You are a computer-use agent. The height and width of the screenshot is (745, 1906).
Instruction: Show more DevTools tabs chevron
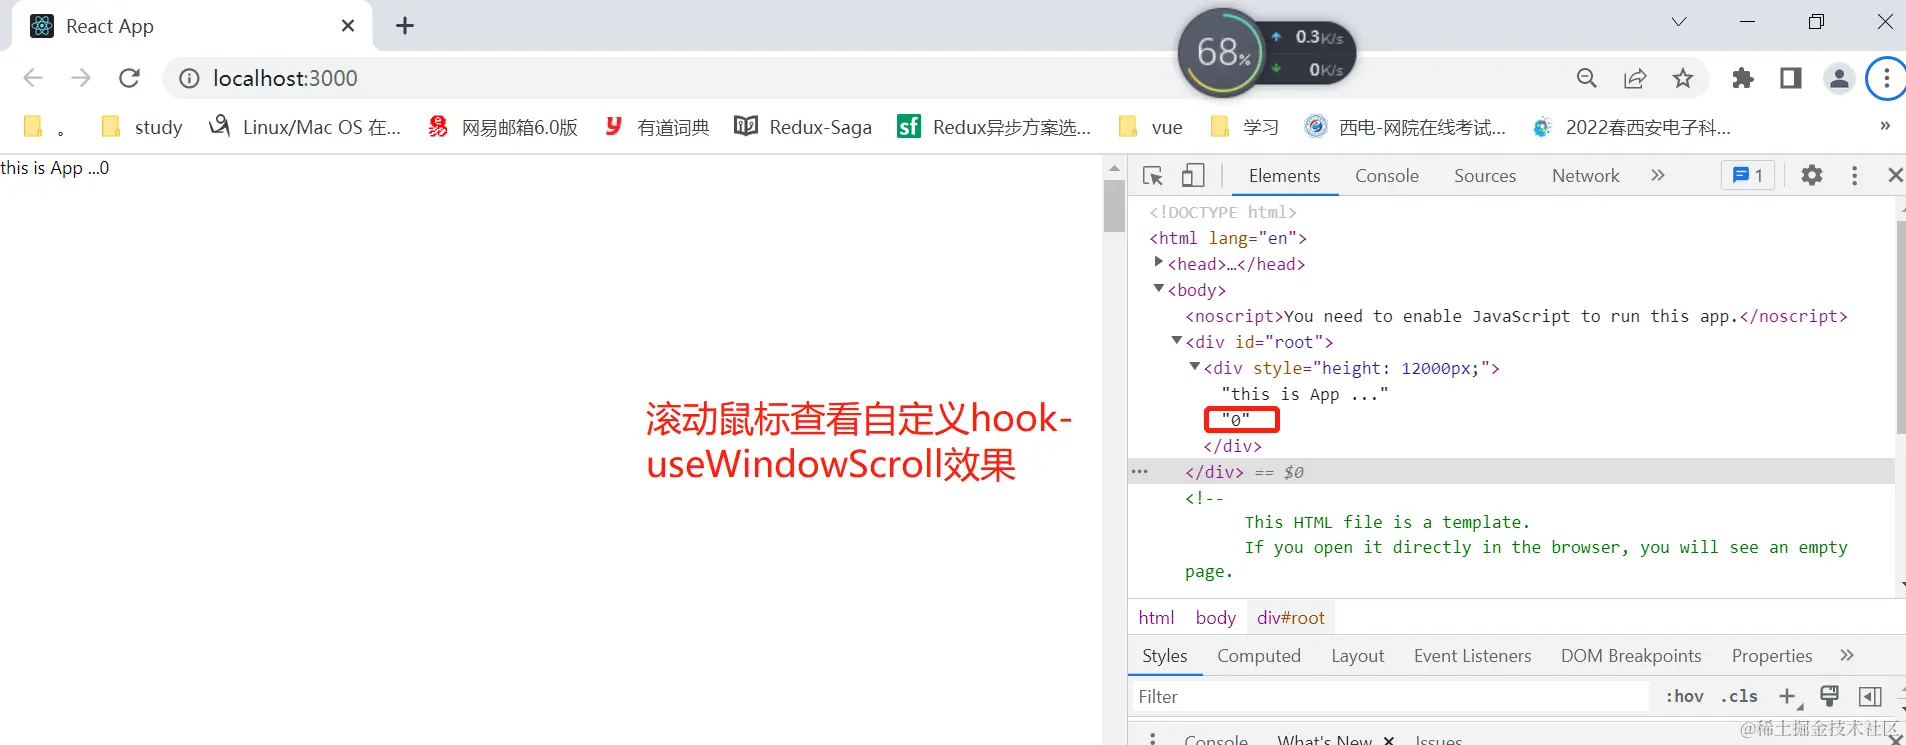(x=1658, y=175)
